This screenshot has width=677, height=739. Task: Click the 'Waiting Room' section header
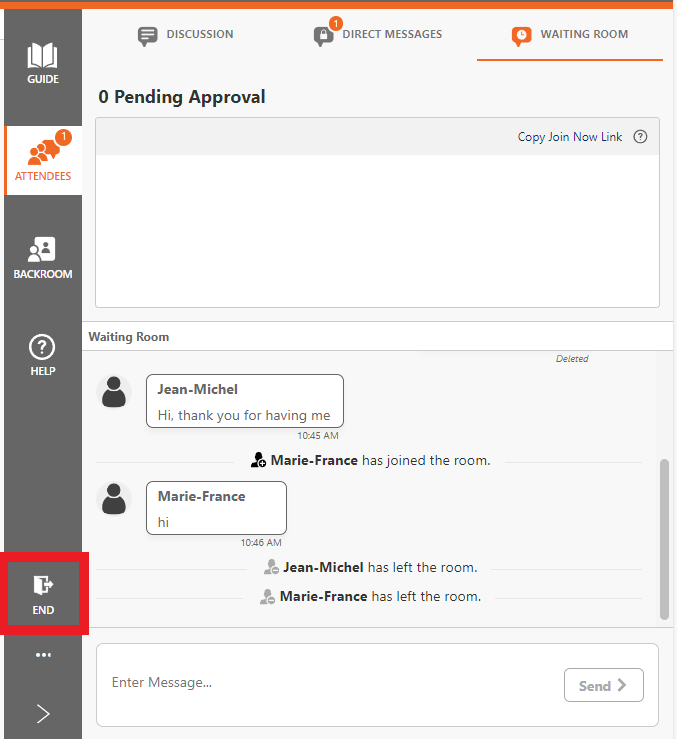click(x=129, y=337)
